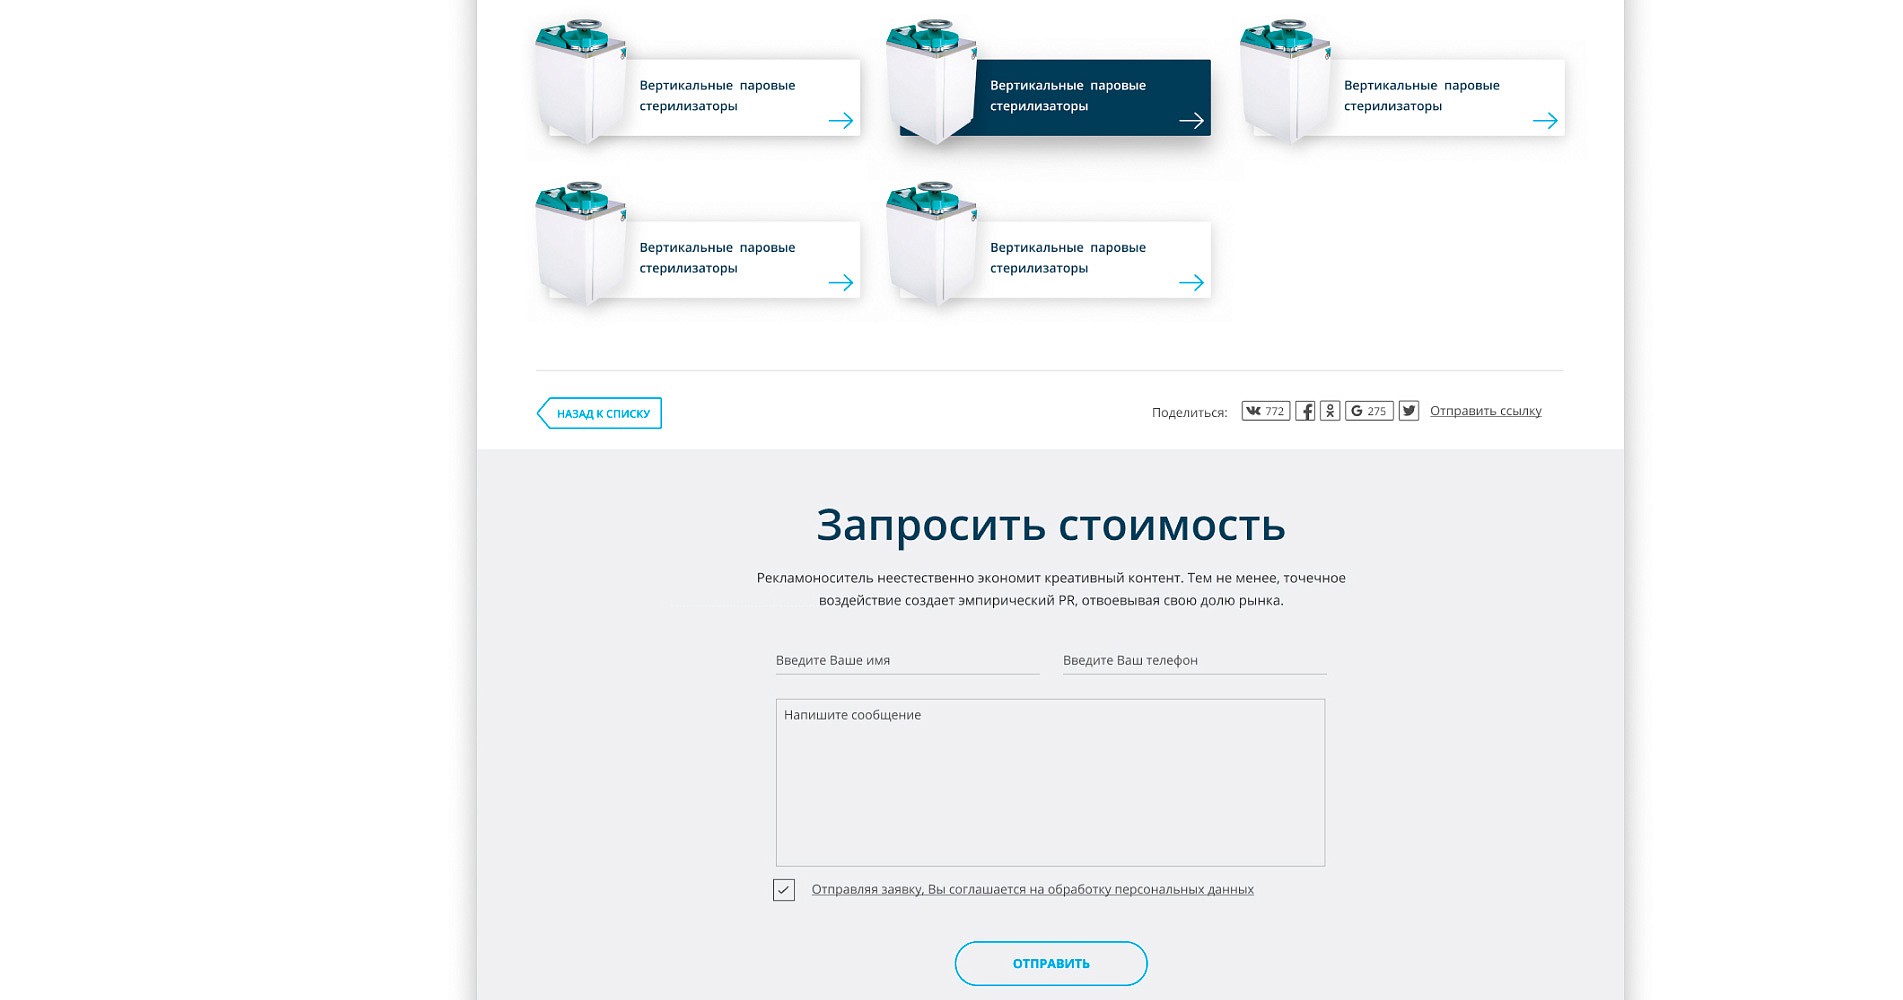Click the blue arrow on the top-right sterilizer card
This screenshot has height=1000, width=1903.
[x=1544, y=121]
